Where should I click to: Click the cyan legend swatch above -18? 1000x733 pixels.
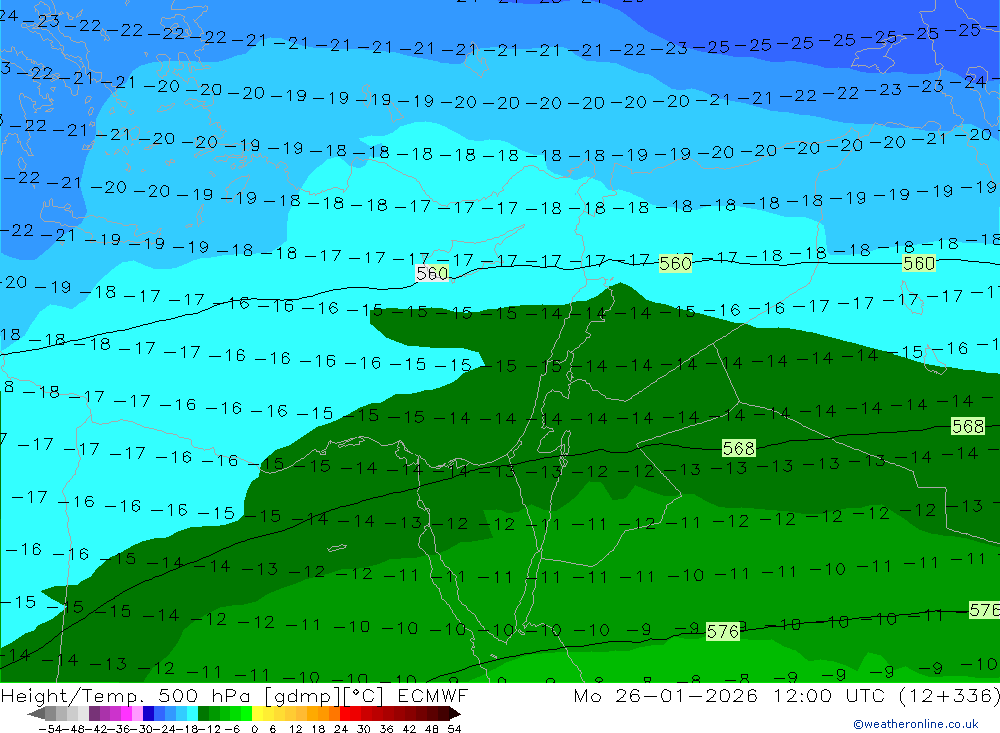point(192,713)
